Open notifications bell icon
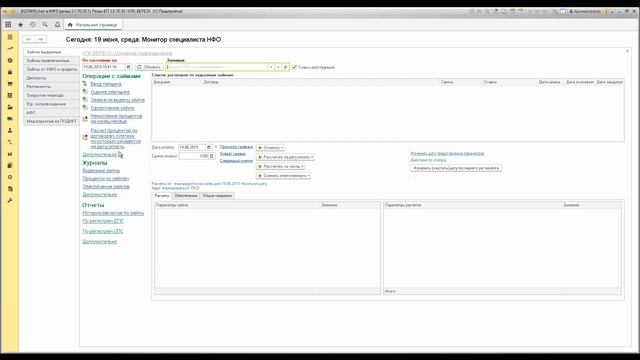This screenshot has width=640, height=360. (58, 24)
